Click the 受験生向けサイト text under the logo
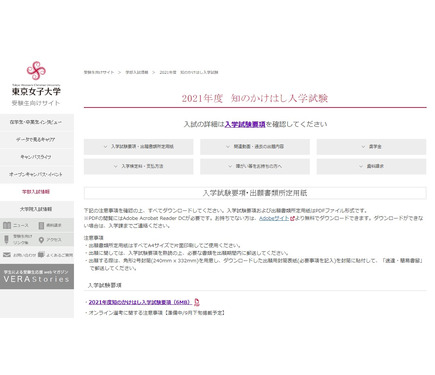This screenshot has width=435, height=375. pyautogui.click(x=36, y=103)
